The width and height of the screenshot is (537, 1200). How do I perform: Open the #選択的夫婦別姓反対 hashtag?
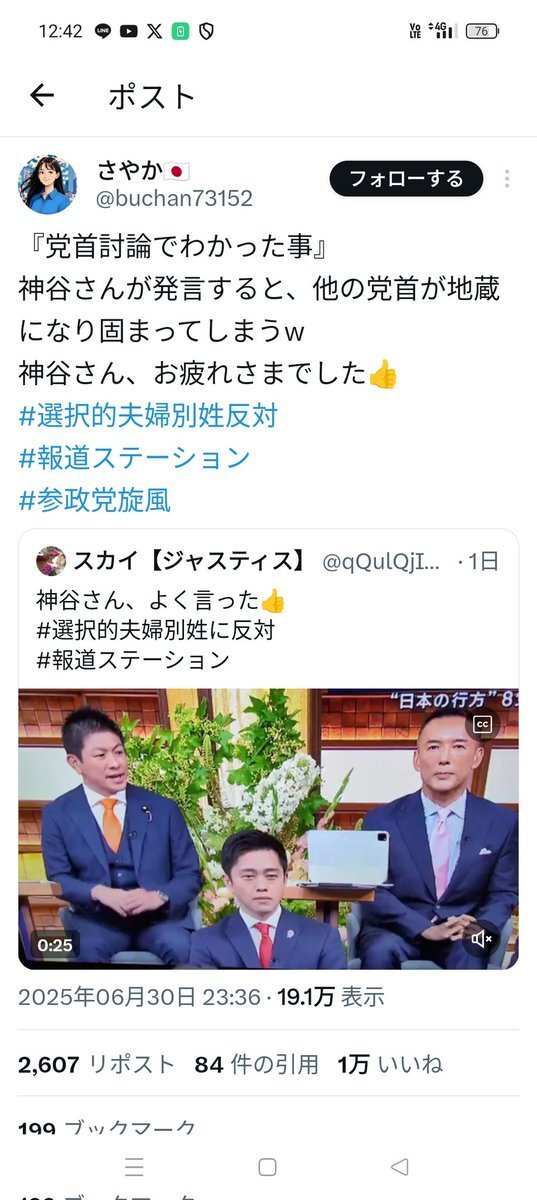pos(148,415)
